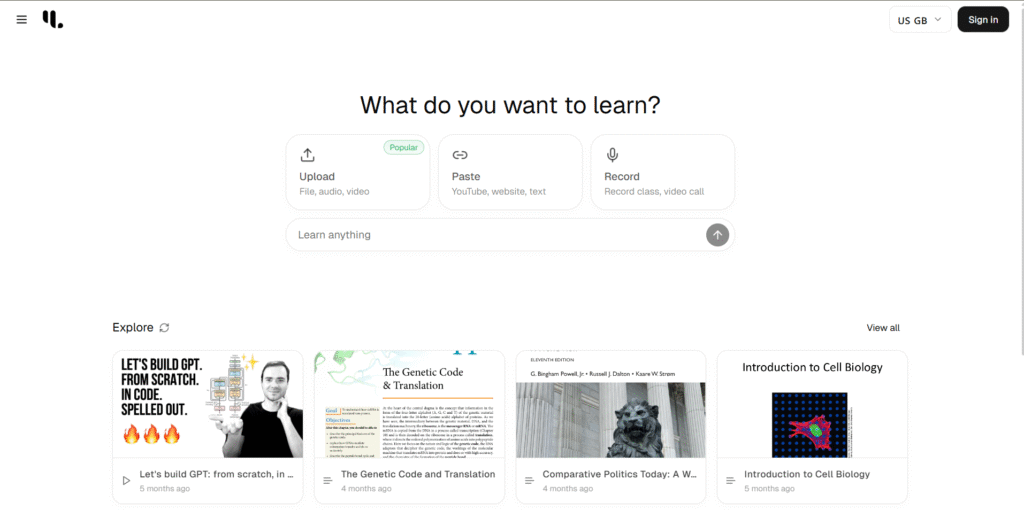
Task: Open the US GB language dropdown
Action: click(920, 20)
